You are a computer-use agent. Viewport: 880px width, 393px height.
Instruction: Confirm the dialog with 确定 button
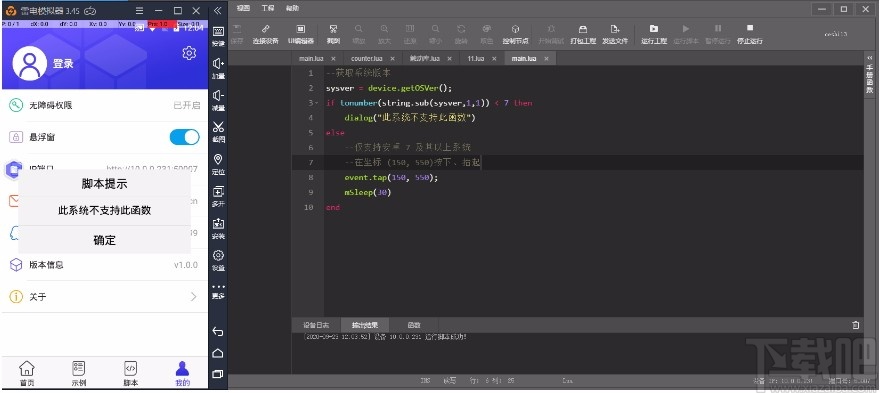[104, 240]
